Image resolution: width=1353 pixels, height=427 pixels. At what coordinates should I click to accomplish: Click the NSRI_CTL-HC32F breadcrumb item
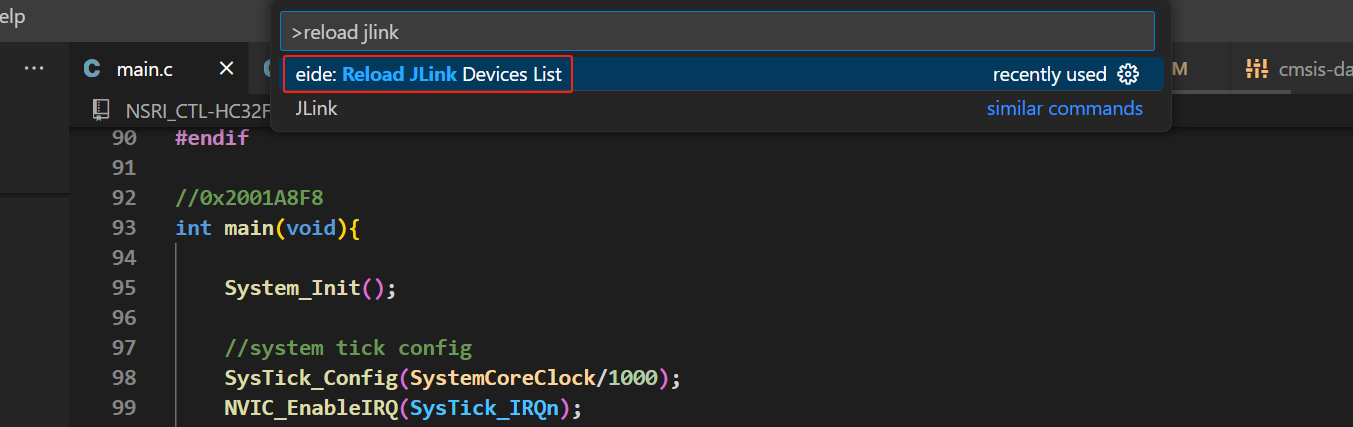pyautogui.click(x=195, y=108)
